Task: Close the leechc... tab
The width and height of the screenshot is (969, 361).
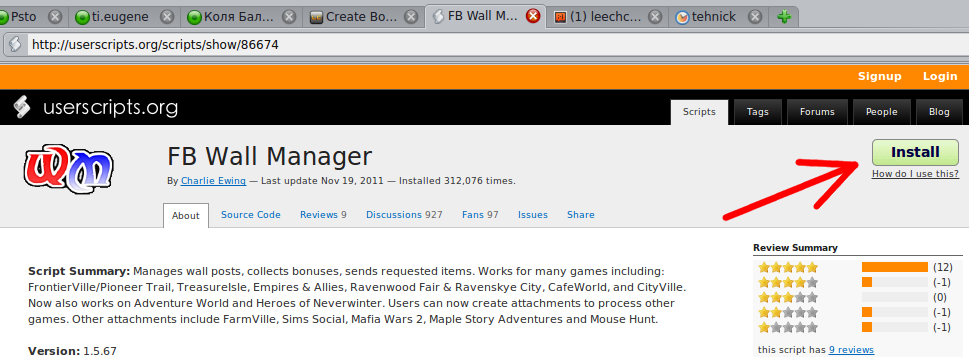Action: pos(655,17)
